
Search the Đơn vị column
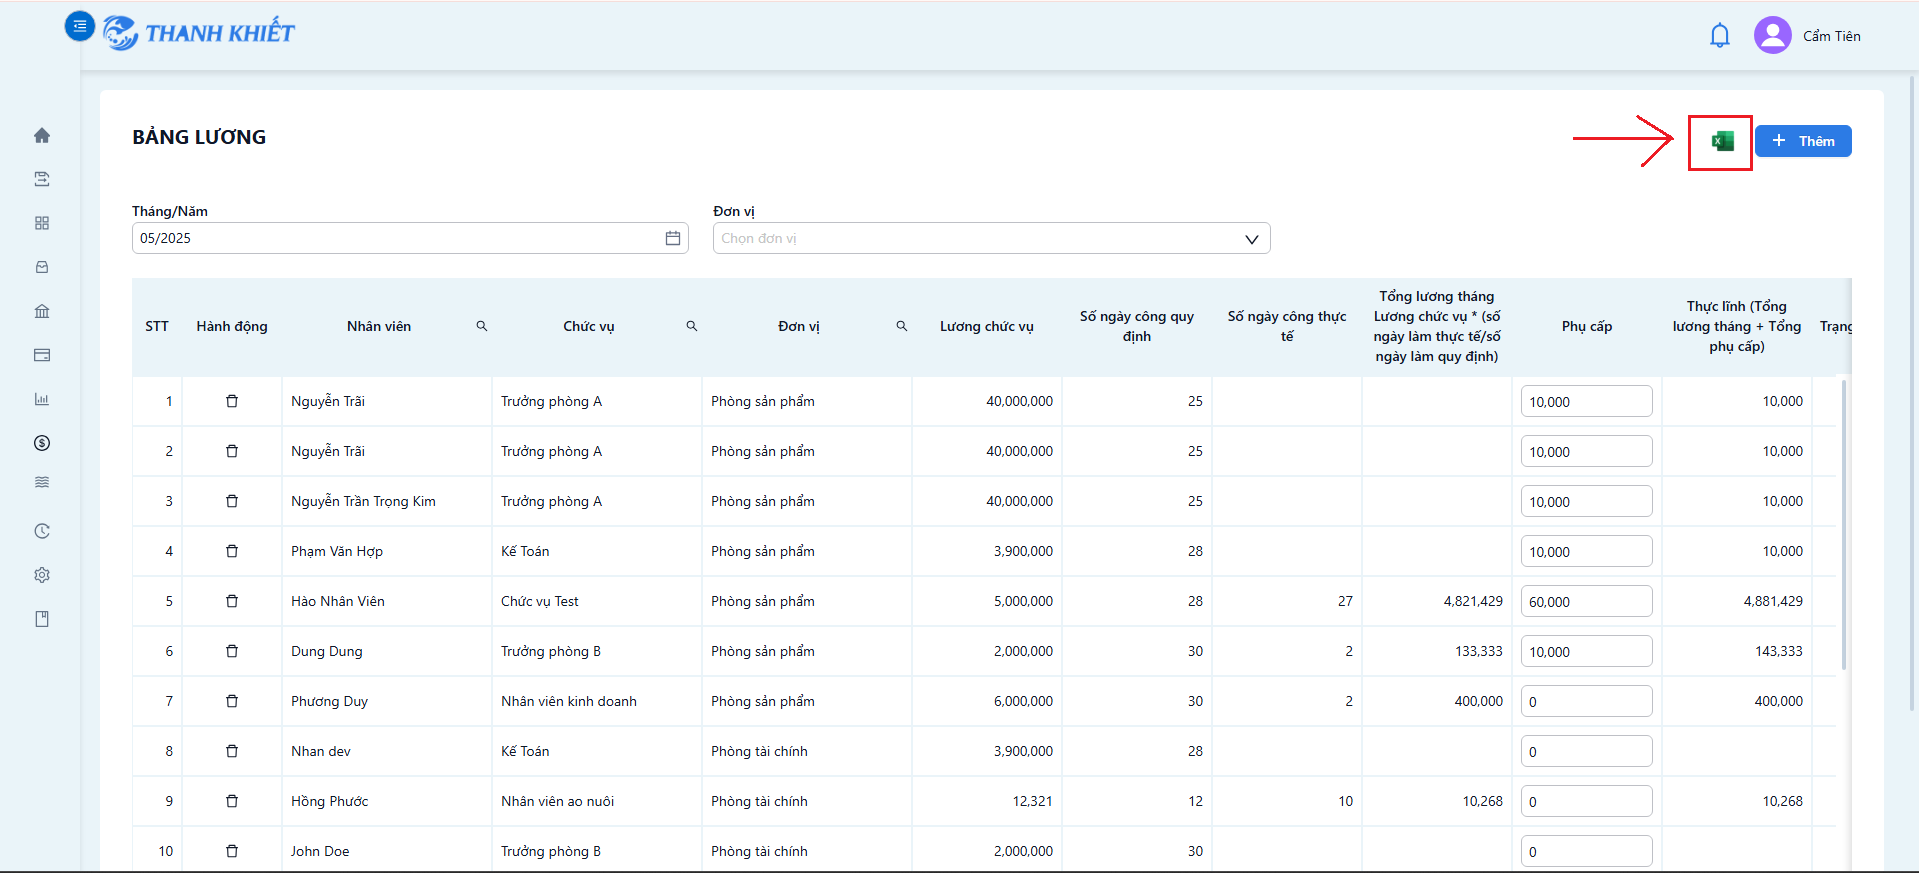click(x=902, y=326)
